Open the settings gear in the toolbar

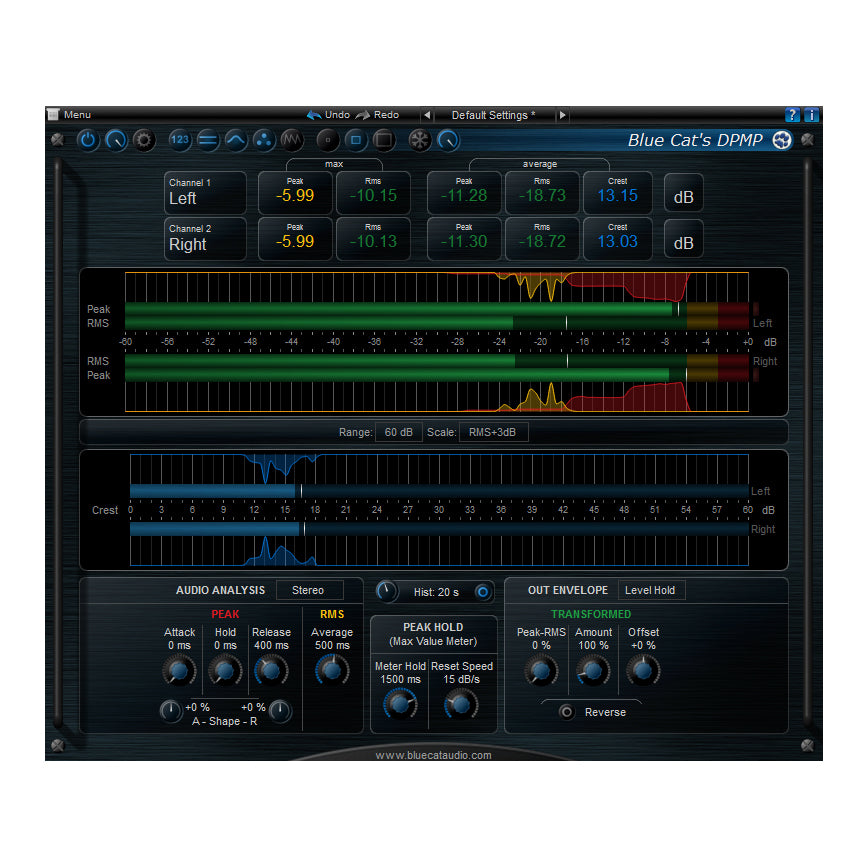(x=144, y=140)
